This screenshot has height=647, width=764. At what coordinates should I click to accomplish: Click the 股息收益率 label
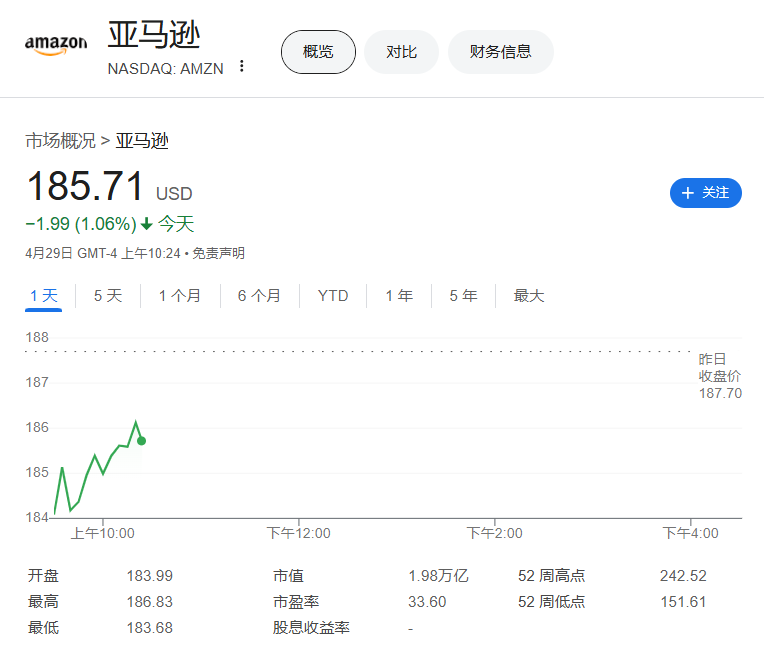[311, 628]
